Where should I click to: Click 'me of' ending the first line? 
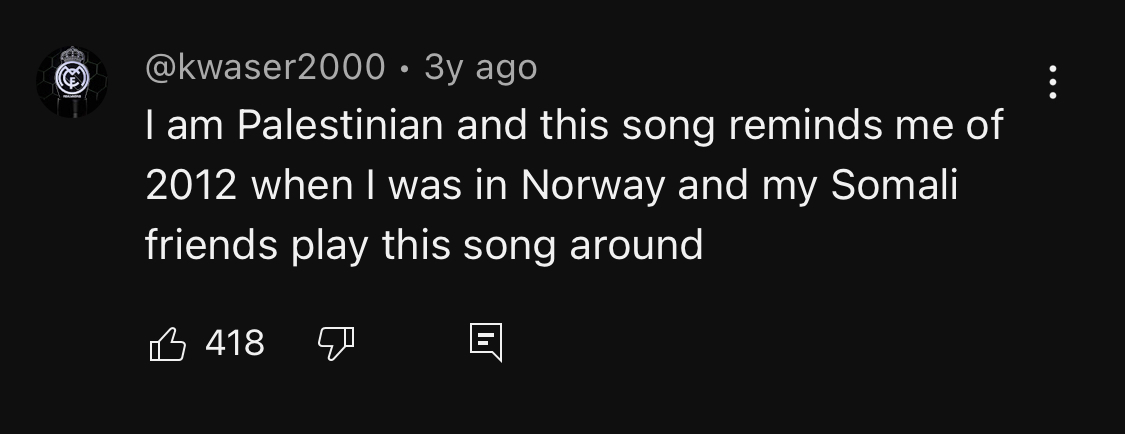[x=949, y=124]
